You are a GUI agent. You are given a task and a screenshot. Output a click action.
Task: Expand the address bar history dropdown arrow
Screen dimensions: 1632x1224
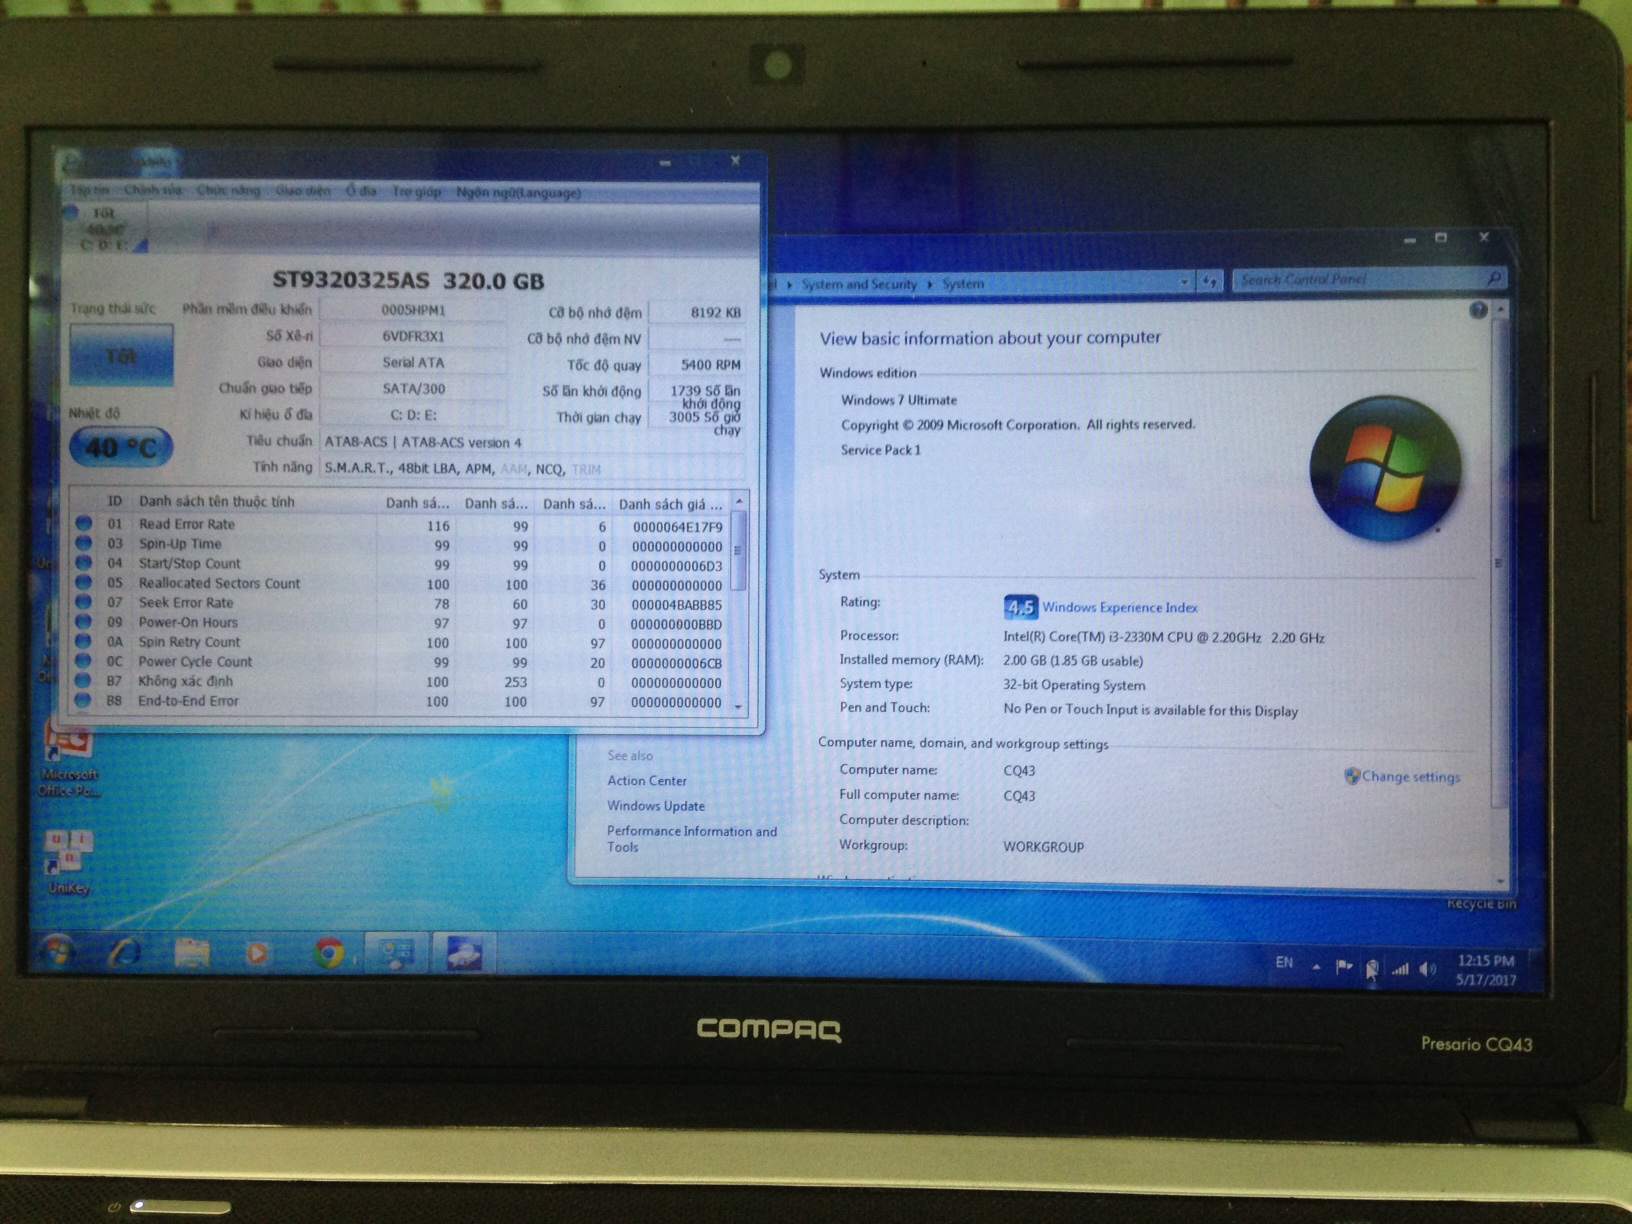[1184, 283]
